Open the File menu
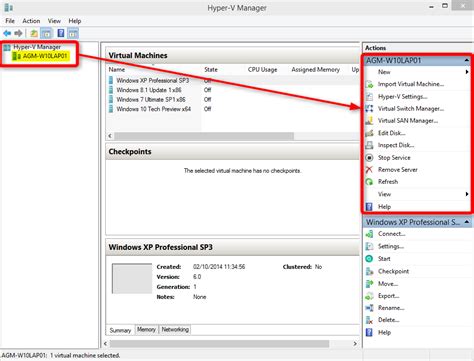474x361 pixels. [x=10, y=21]
